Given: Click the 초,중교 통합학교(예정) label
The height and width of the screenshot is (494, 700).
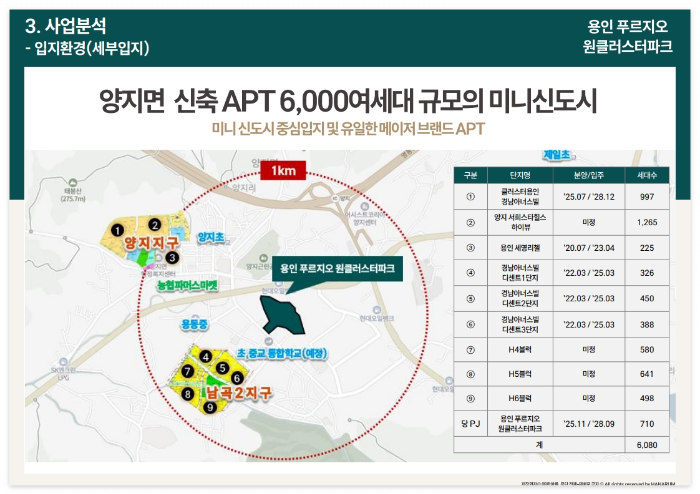Looking at the screenshot, I should (282, 353).
